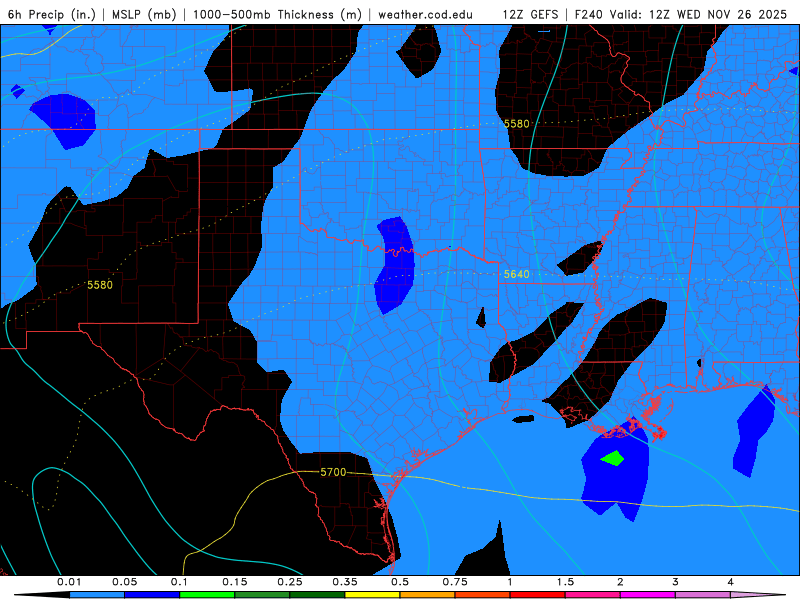This screenshot has height=600, width=800.
Task: Pick the yellow 0.35–0.5 legend swatch
Action: coord(372,595)
